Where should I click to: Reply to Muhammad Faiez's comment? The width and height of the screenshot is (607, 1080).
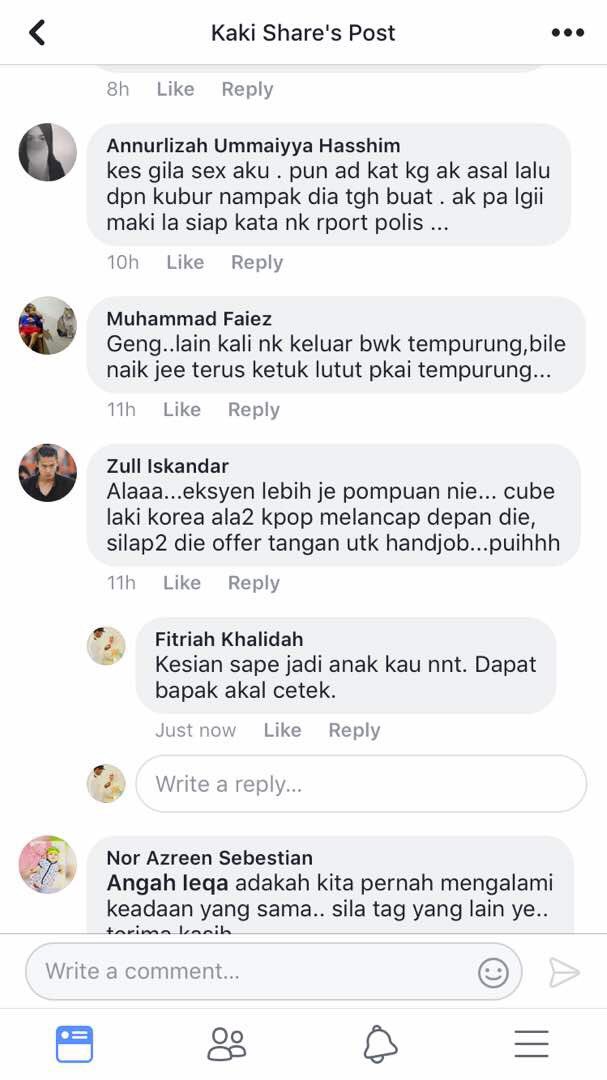tap(254, 410)
